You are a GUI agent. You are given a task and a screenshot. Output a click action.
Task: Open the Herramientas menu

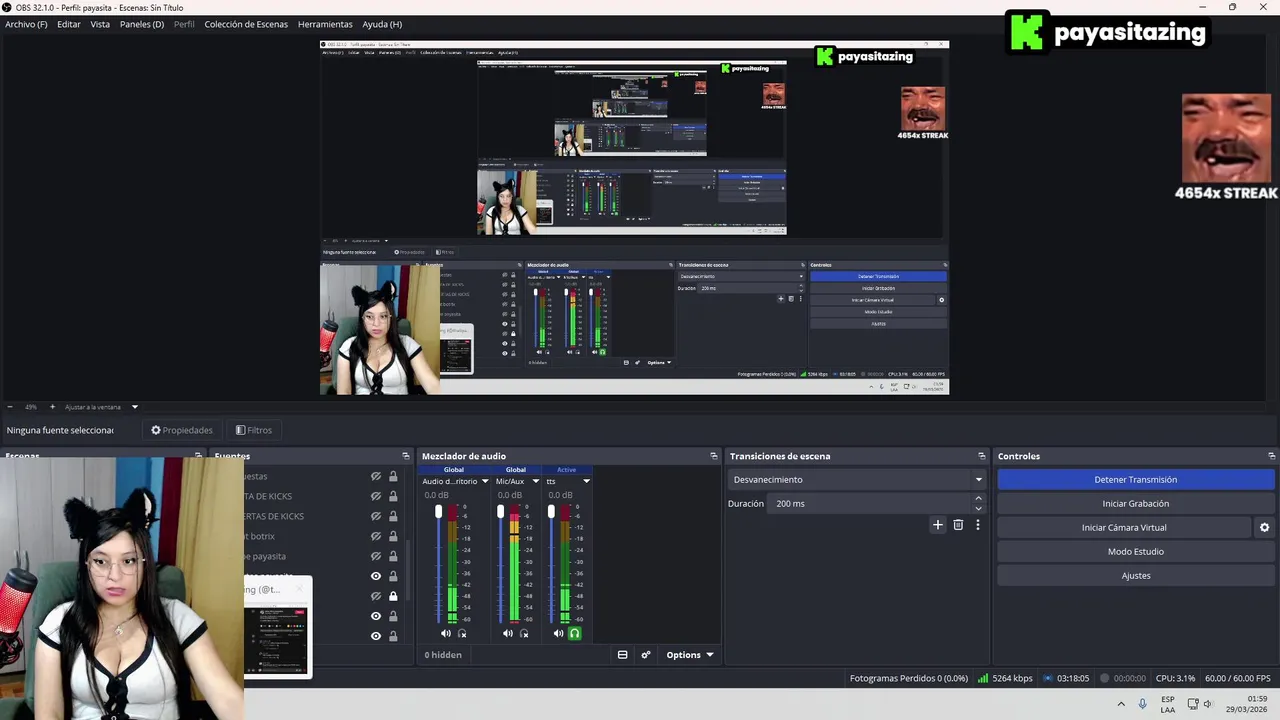325,24
